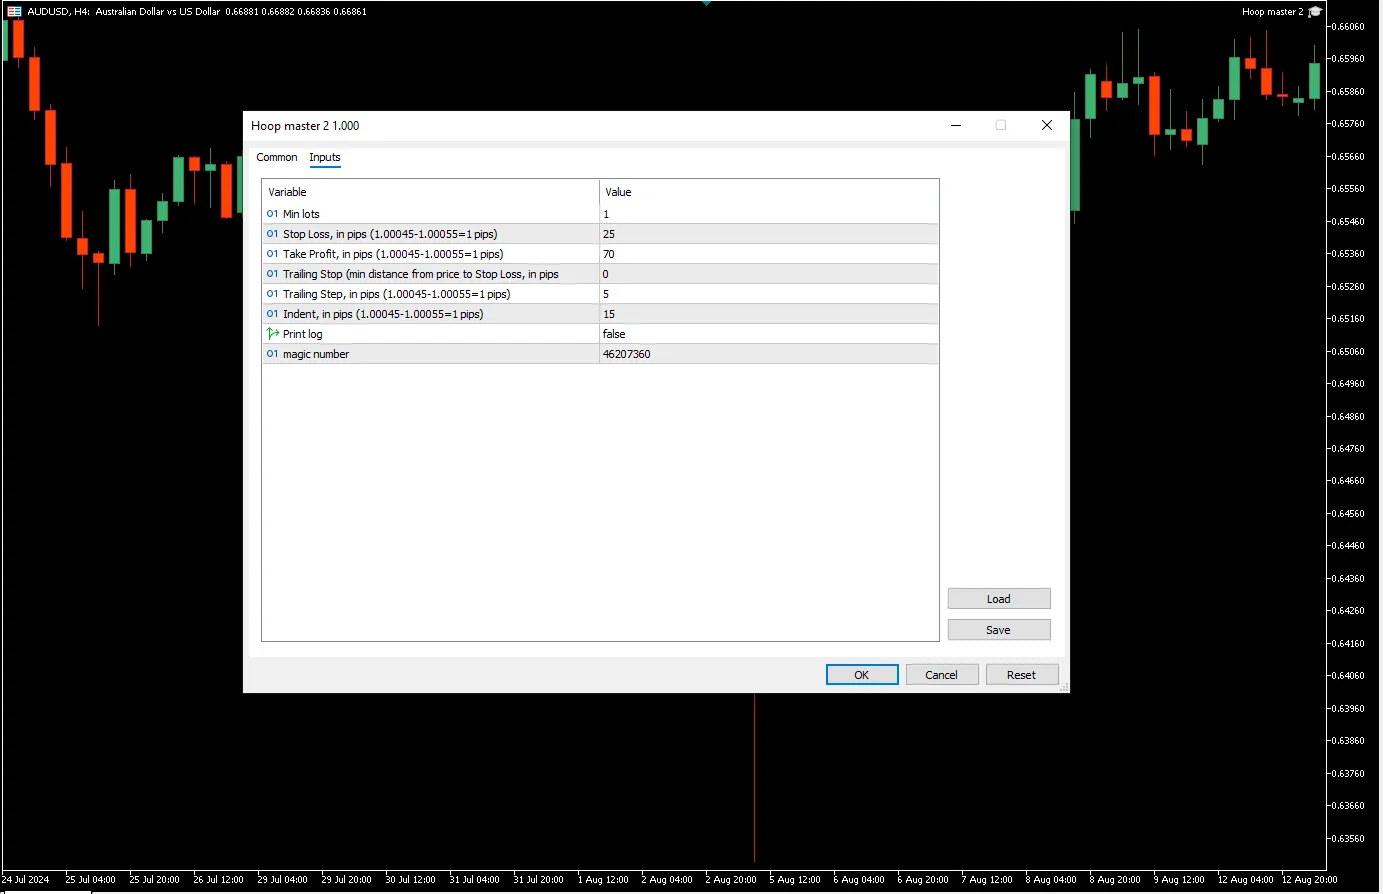Click the Min lots integer type icon
Image resolution: width=1383 pixels, height=894 pixels.
272,214
